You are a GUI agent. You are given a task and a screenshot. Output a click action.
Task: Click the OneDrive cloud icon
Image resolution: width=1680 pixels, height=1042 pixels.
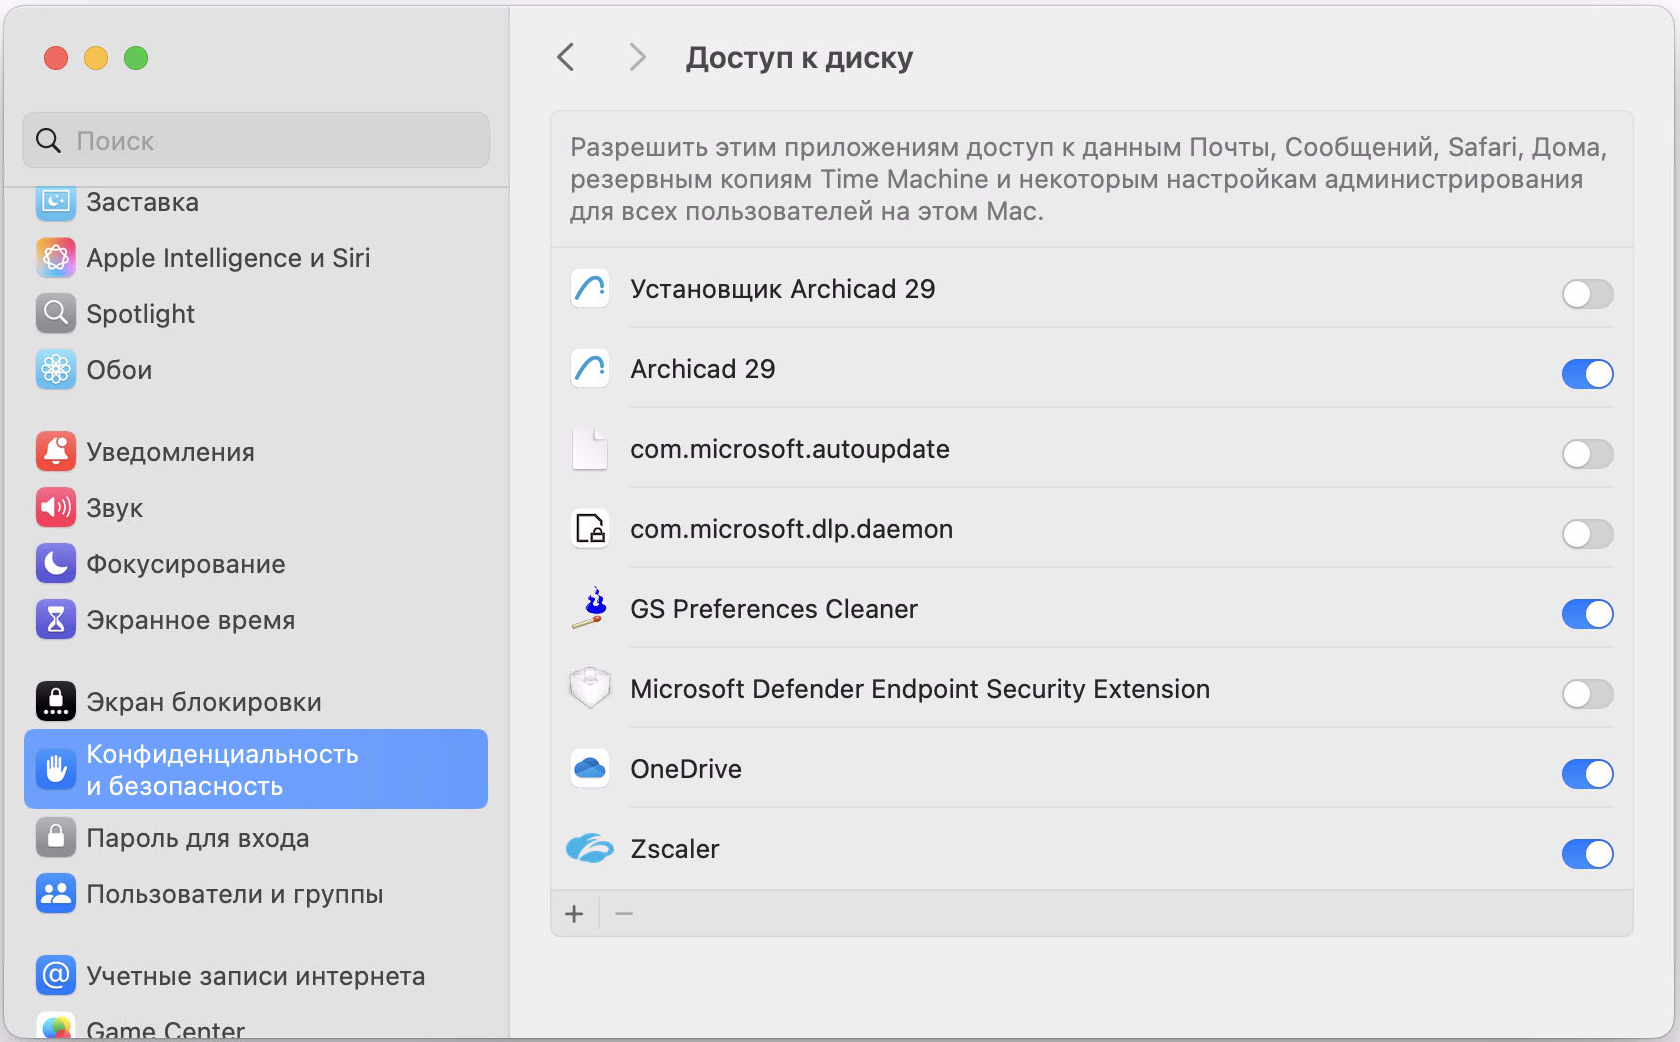590,768
